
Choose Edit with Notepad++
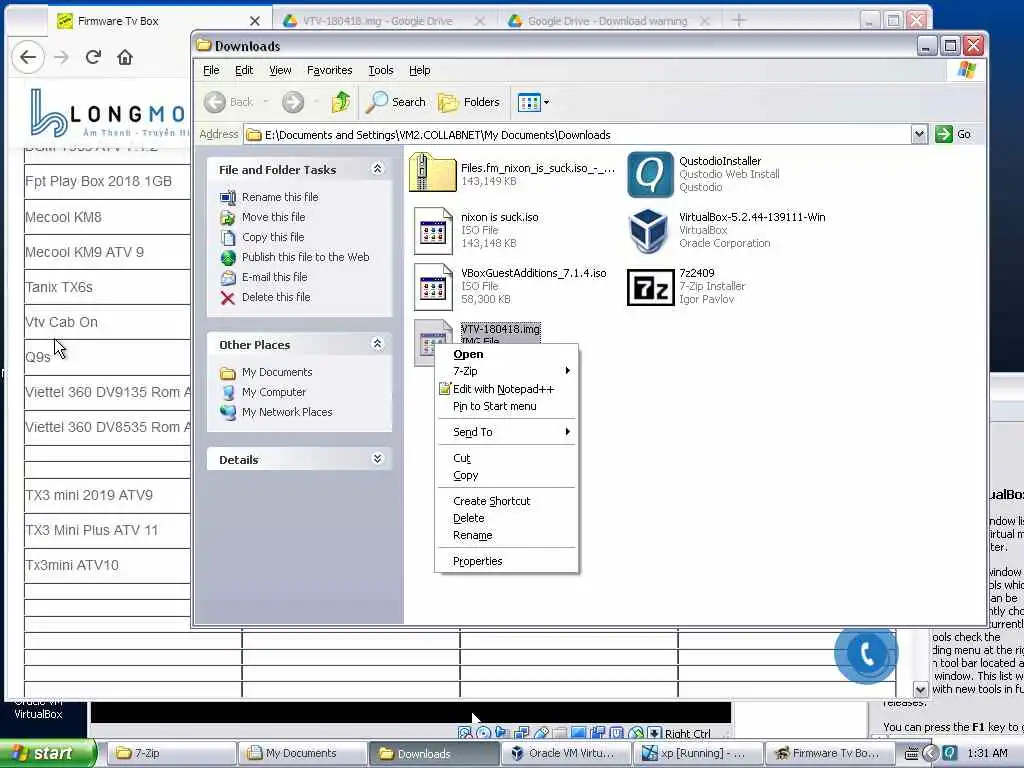pyautogui.click(x=506, y=389)
